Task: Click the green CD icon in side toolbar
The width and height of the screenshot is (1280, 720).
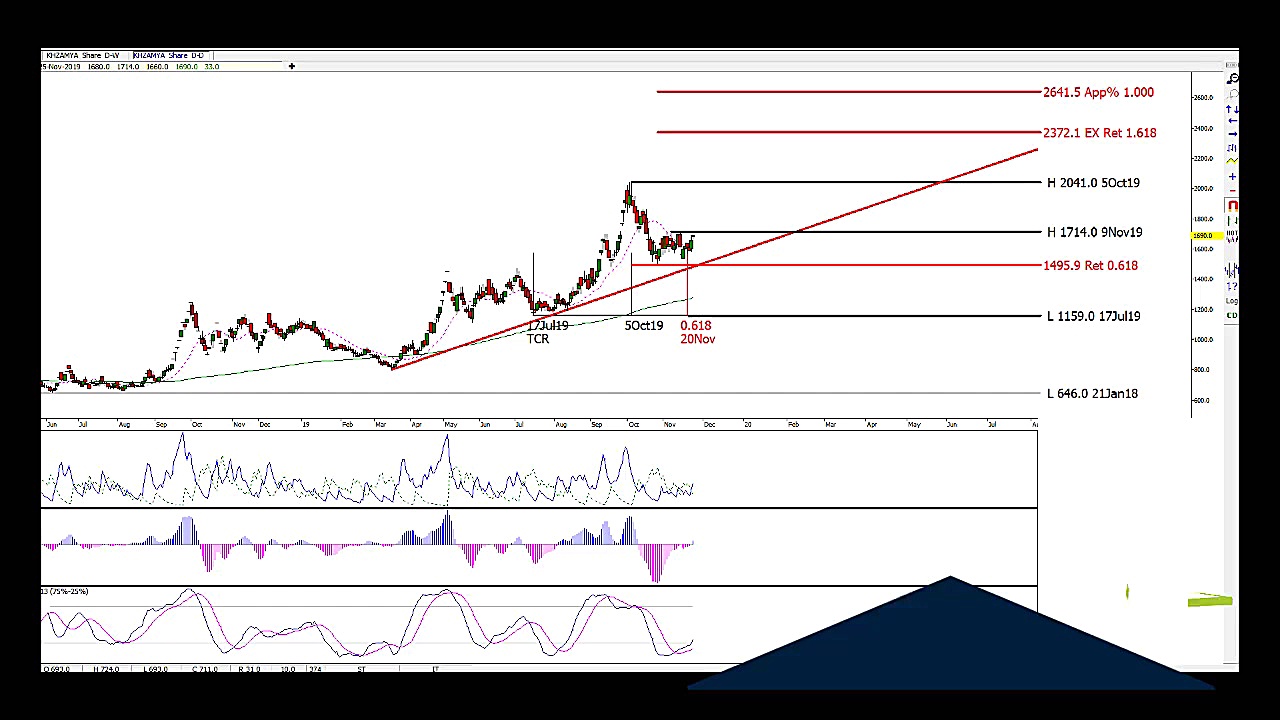Action: [1234, 316]
